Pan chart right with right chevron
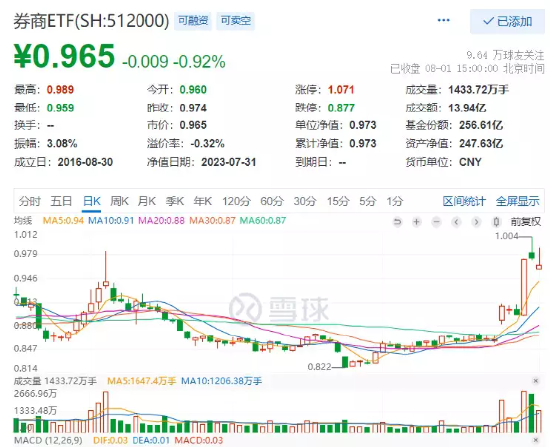The height and width of the screenshot is (448, 550). click(x=476, y=222)
